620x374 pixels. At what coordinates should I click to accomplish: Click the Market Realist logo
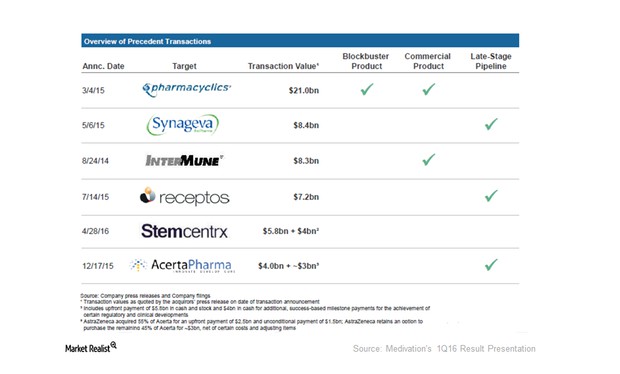91,348
